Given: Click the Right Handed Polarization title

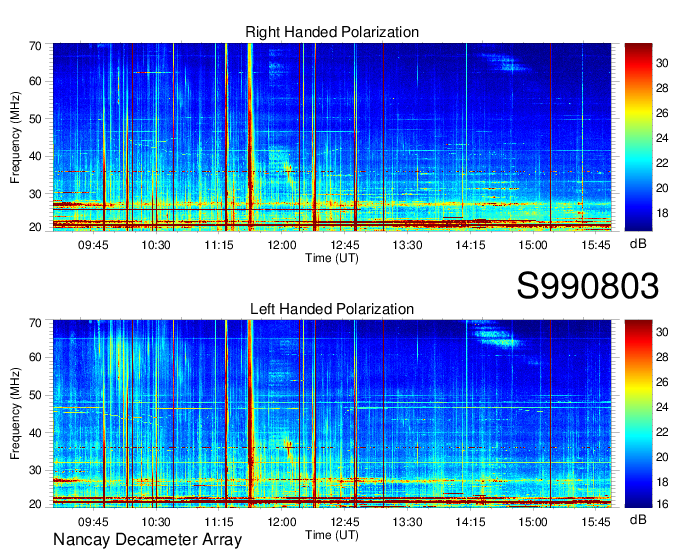Looking at the screenshot, I should pyautogui.click(x=332, y=32).
